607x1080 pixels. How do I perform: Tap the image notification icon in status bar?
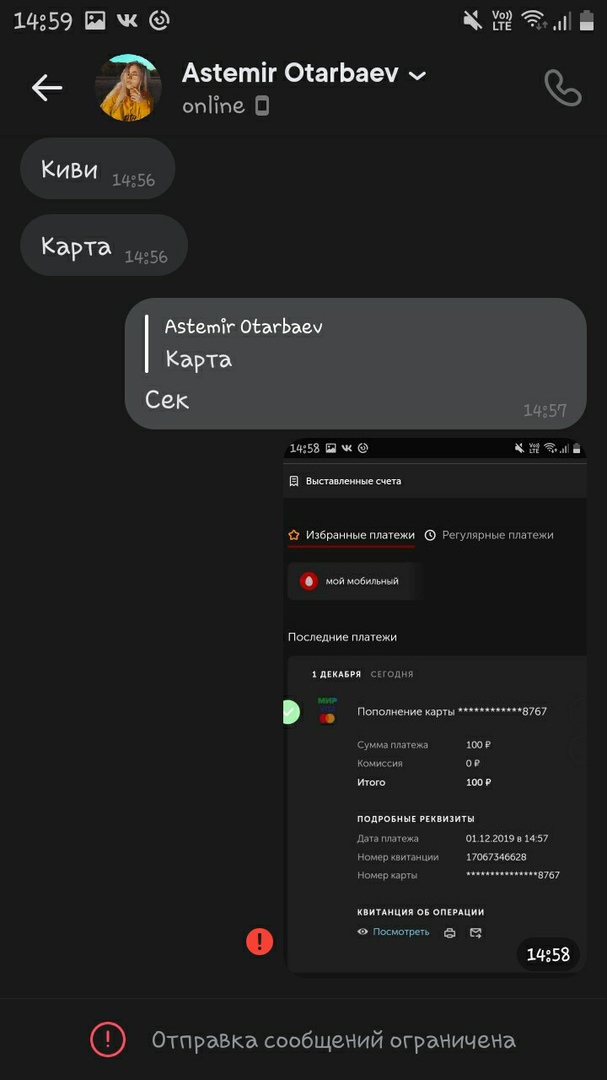pos(96,20)
